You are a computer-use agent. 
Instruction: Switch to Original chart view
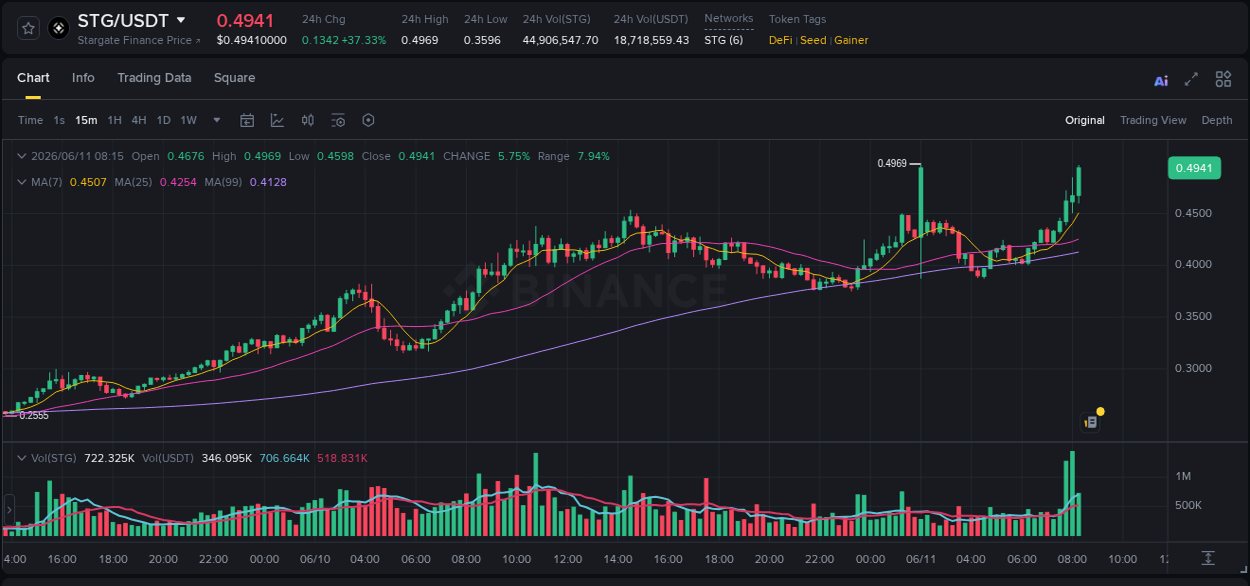click(1085, 120)
